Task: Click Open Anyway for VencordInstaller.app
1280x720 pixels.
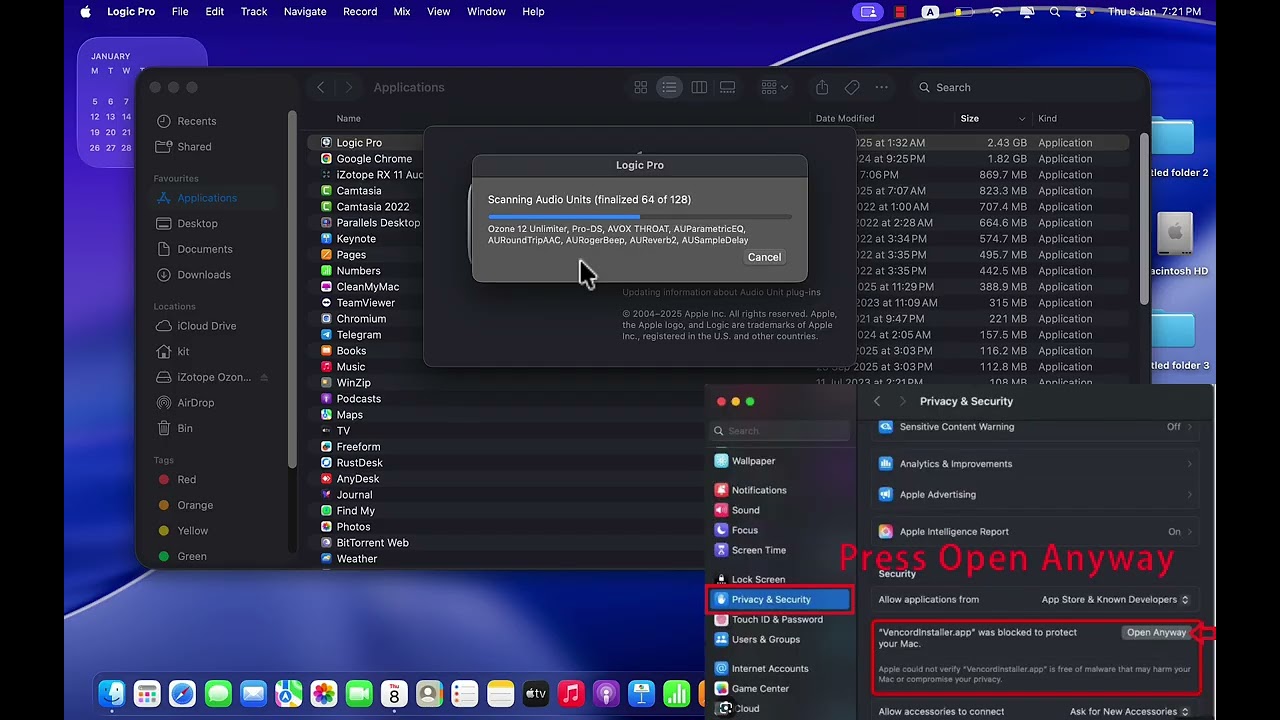Action: [1156, 633]
